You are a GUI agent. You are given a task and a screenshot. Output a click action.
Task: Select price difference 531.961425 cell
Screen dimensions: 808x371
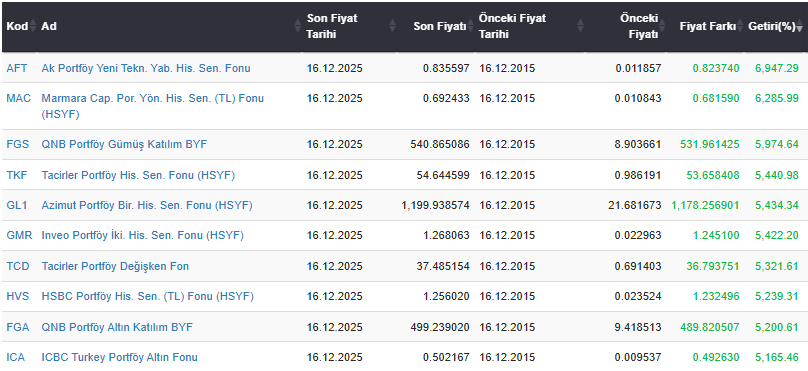point(710,144)
